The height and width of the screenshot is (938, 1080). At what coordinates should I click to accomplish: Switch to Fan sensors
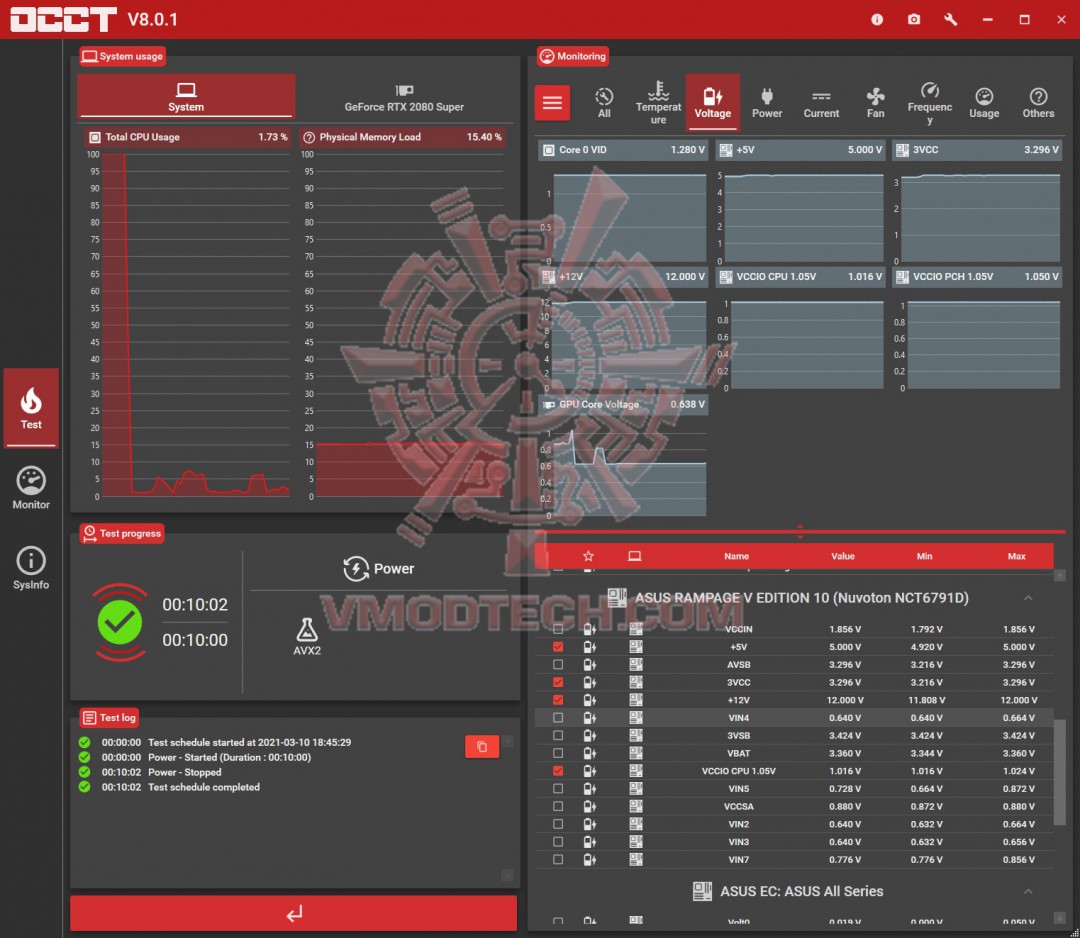(875, 103)
